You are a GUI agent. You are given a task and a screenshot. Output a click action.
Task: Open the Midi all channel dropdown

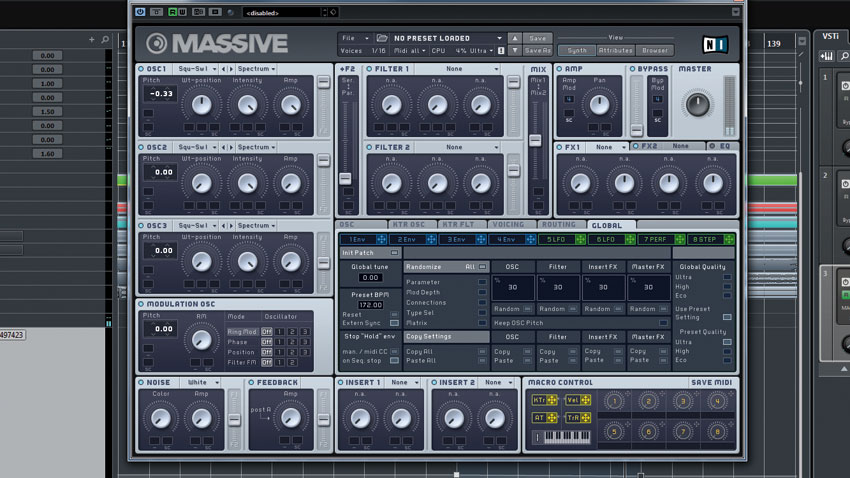click(410, 50)
